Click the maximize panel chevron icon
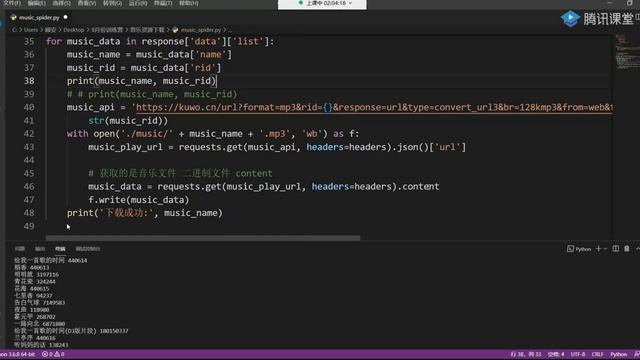Screen dimensions: 640x360 click(x=638, y=249)
